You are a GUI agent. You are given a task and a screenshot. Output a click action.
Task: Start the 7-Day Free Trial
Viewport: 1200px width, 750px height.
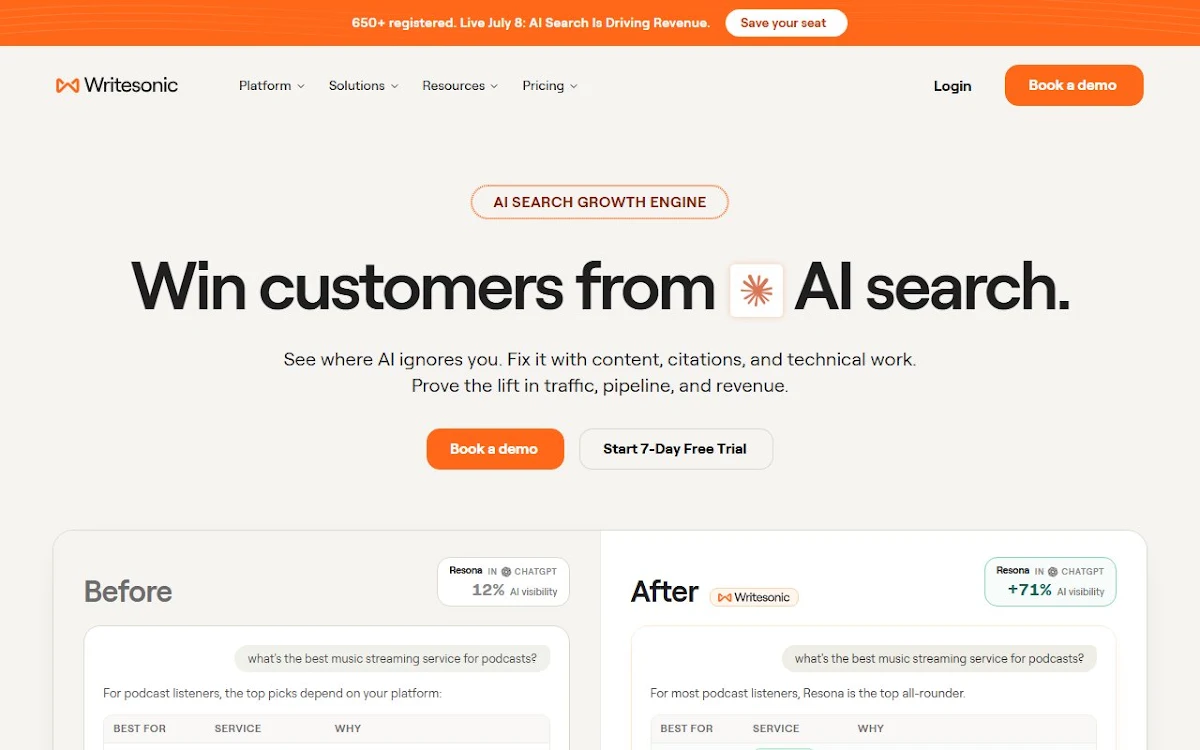click(676, 449)
